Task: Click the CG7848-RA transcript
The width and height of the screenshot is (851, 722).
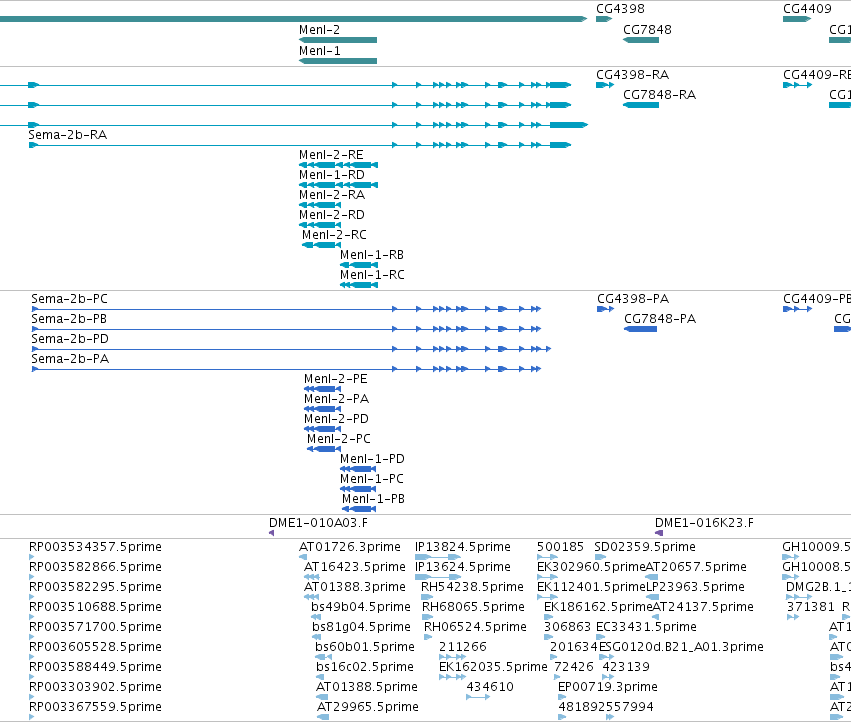Action: pyautogui.click(x=640, y=105)
